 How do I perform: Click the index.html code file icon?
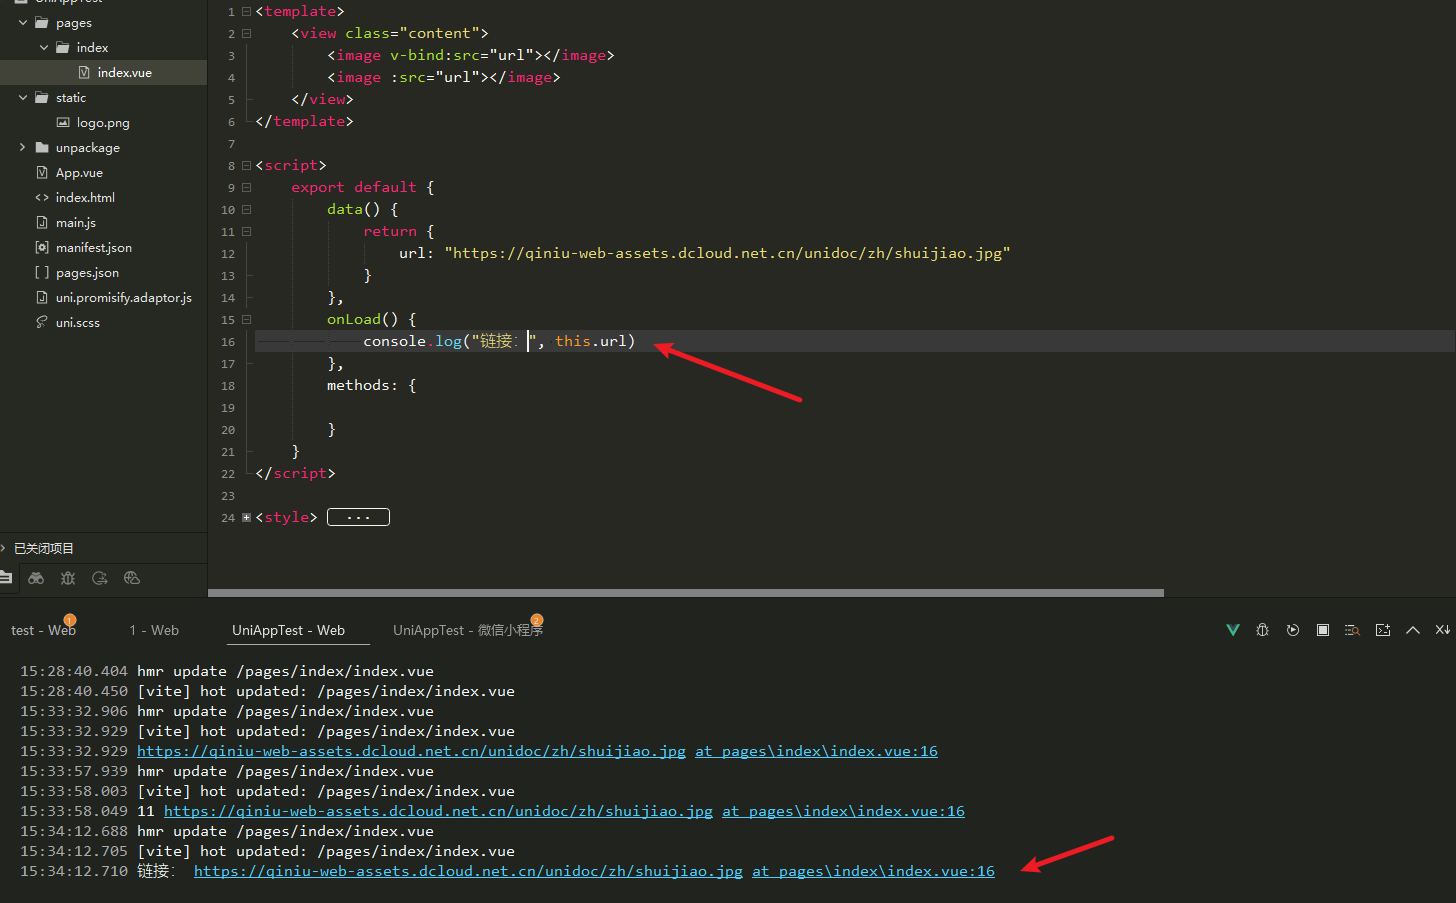(42, 197)
